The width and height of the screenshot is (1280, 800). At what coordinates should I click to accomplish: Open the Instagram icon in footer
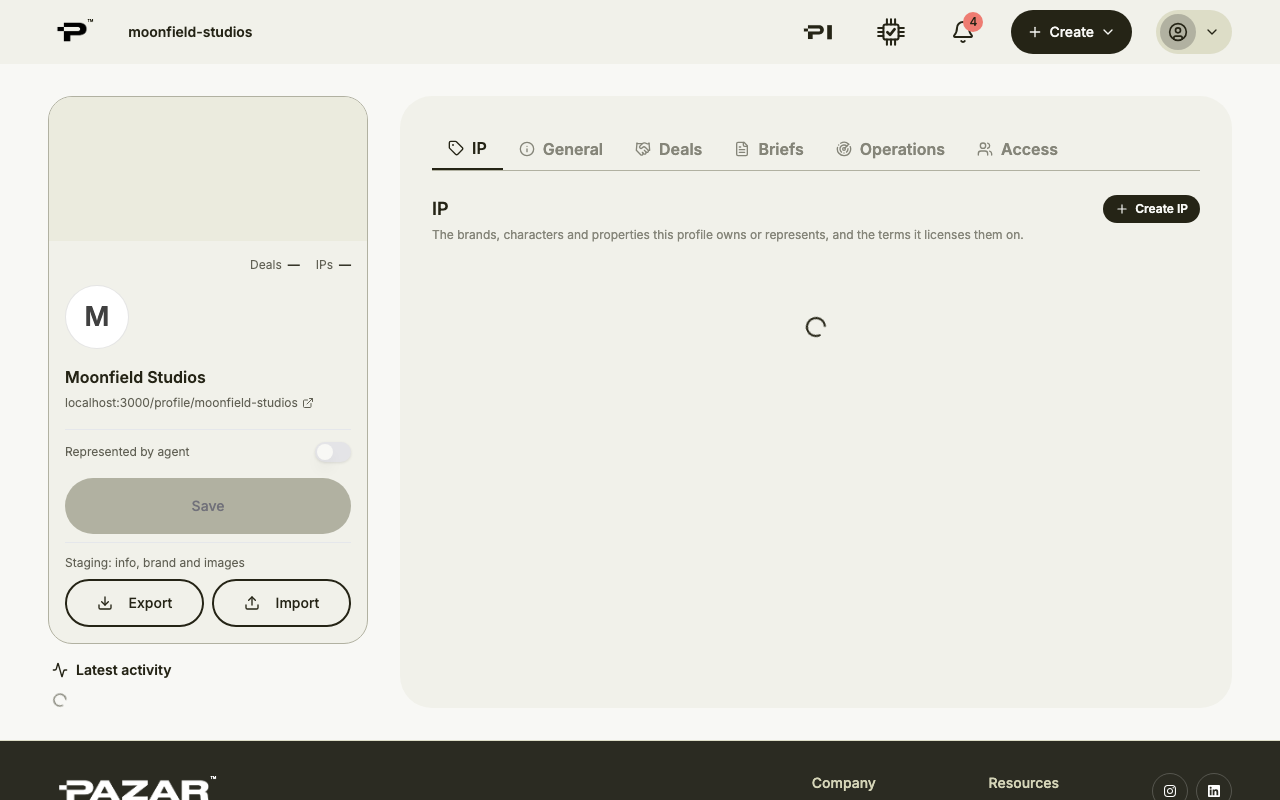(1170, 790)
